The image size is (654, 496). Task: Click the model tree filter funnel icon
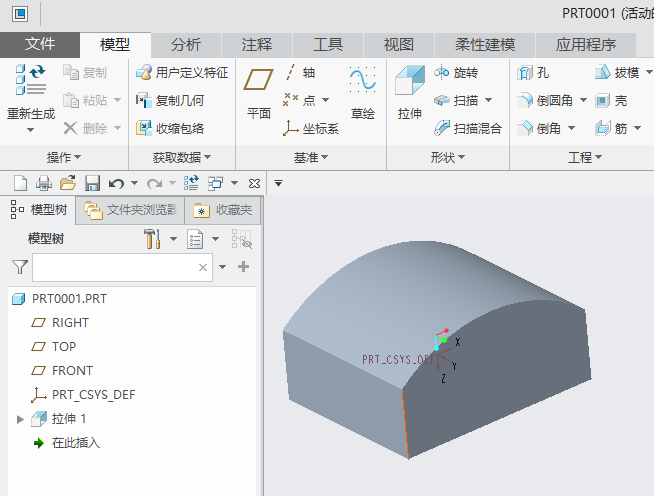[19, 267]
